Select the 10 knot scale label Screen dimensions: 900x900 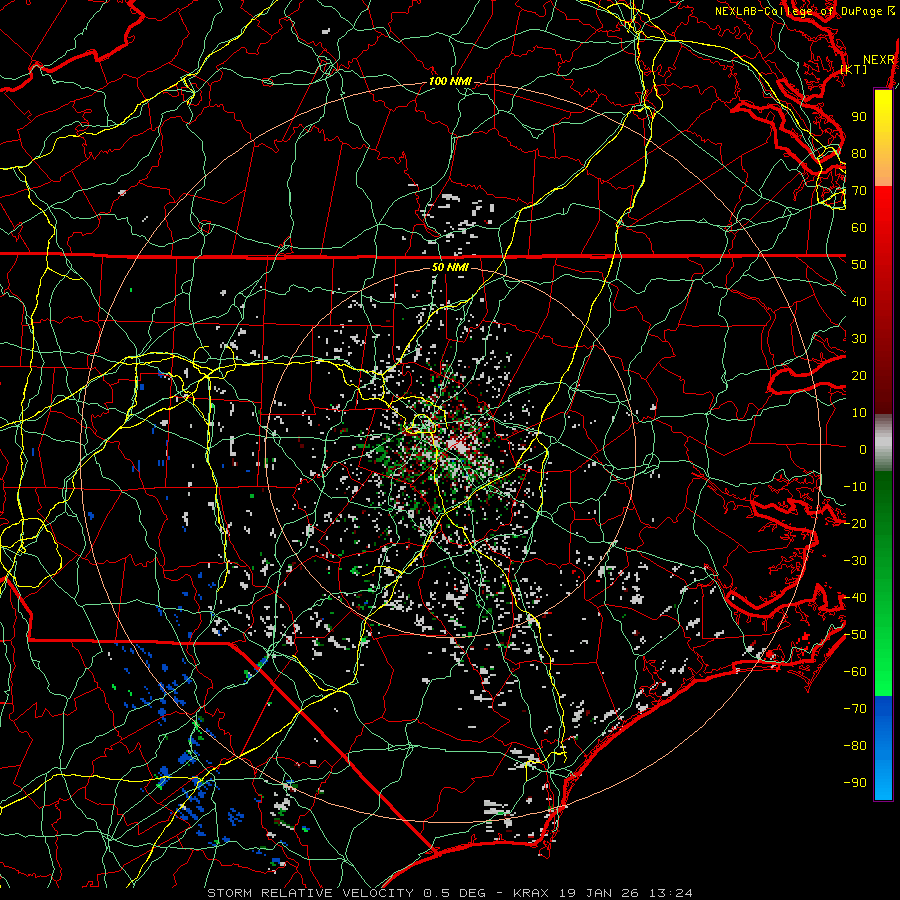click(859, 413)
